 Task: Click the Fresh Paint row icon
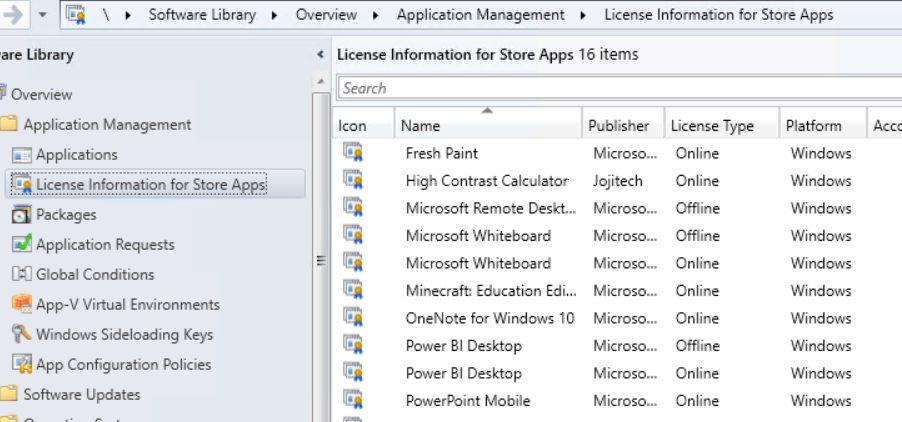[352, 153]
